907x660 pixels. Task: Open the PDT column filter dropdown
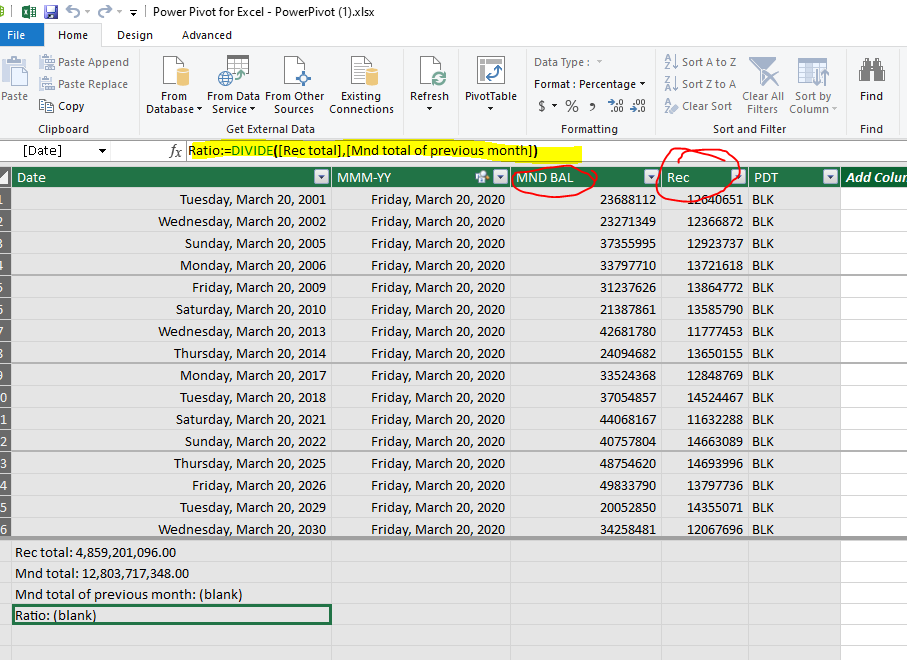point(831,177)
